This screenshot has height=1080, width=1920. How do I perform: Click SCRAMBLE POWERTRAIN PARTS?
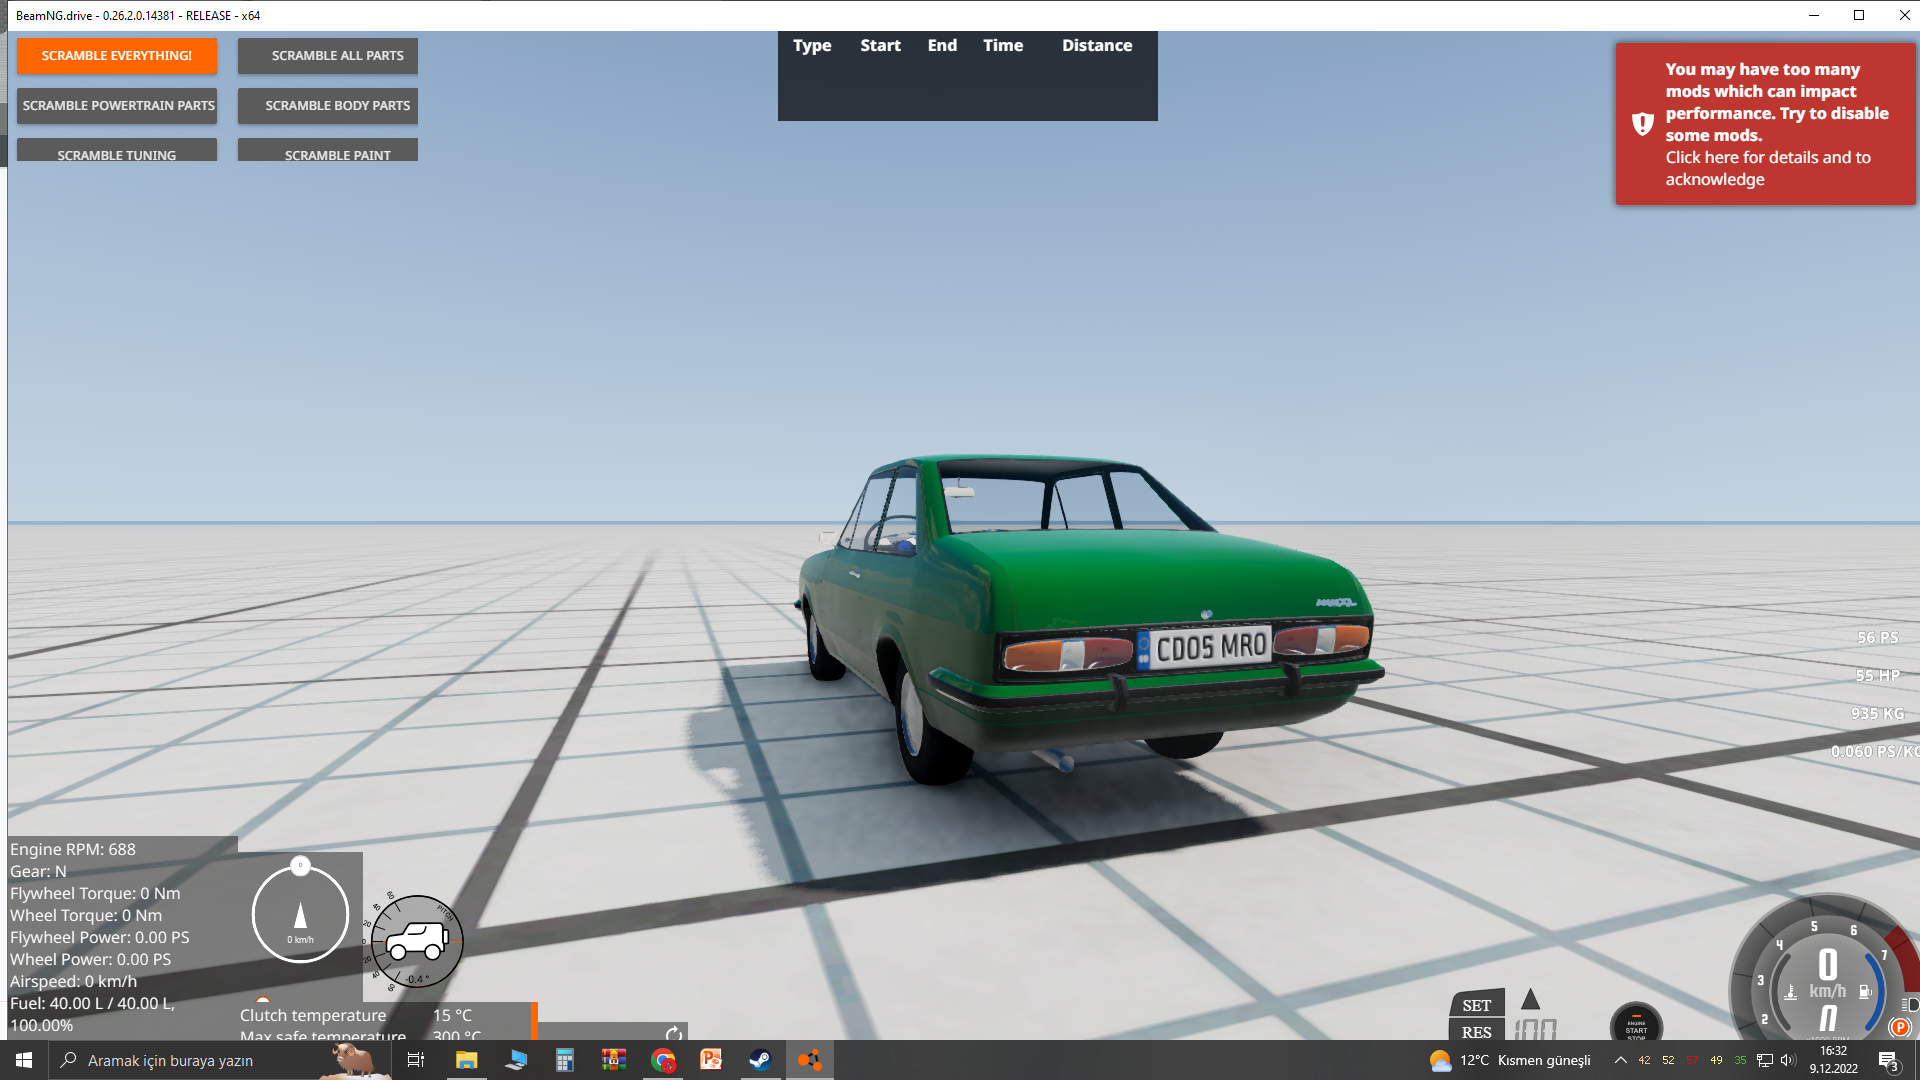click(117, 106)
